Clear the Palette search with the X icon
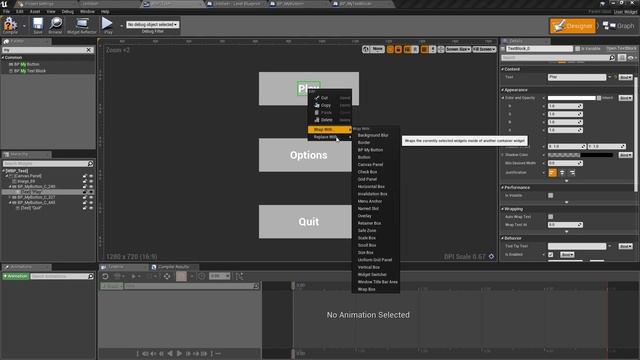The height and width of the screenshot is (360, 640). (x=89, y=50)
